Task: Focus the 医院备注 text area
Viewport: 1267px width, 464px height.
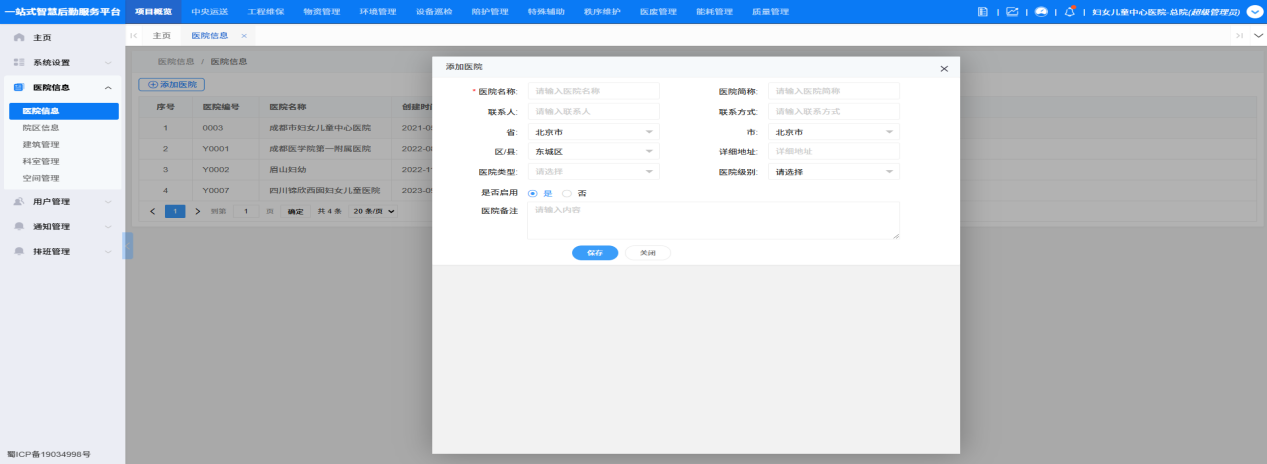Action: pos(714,221)
